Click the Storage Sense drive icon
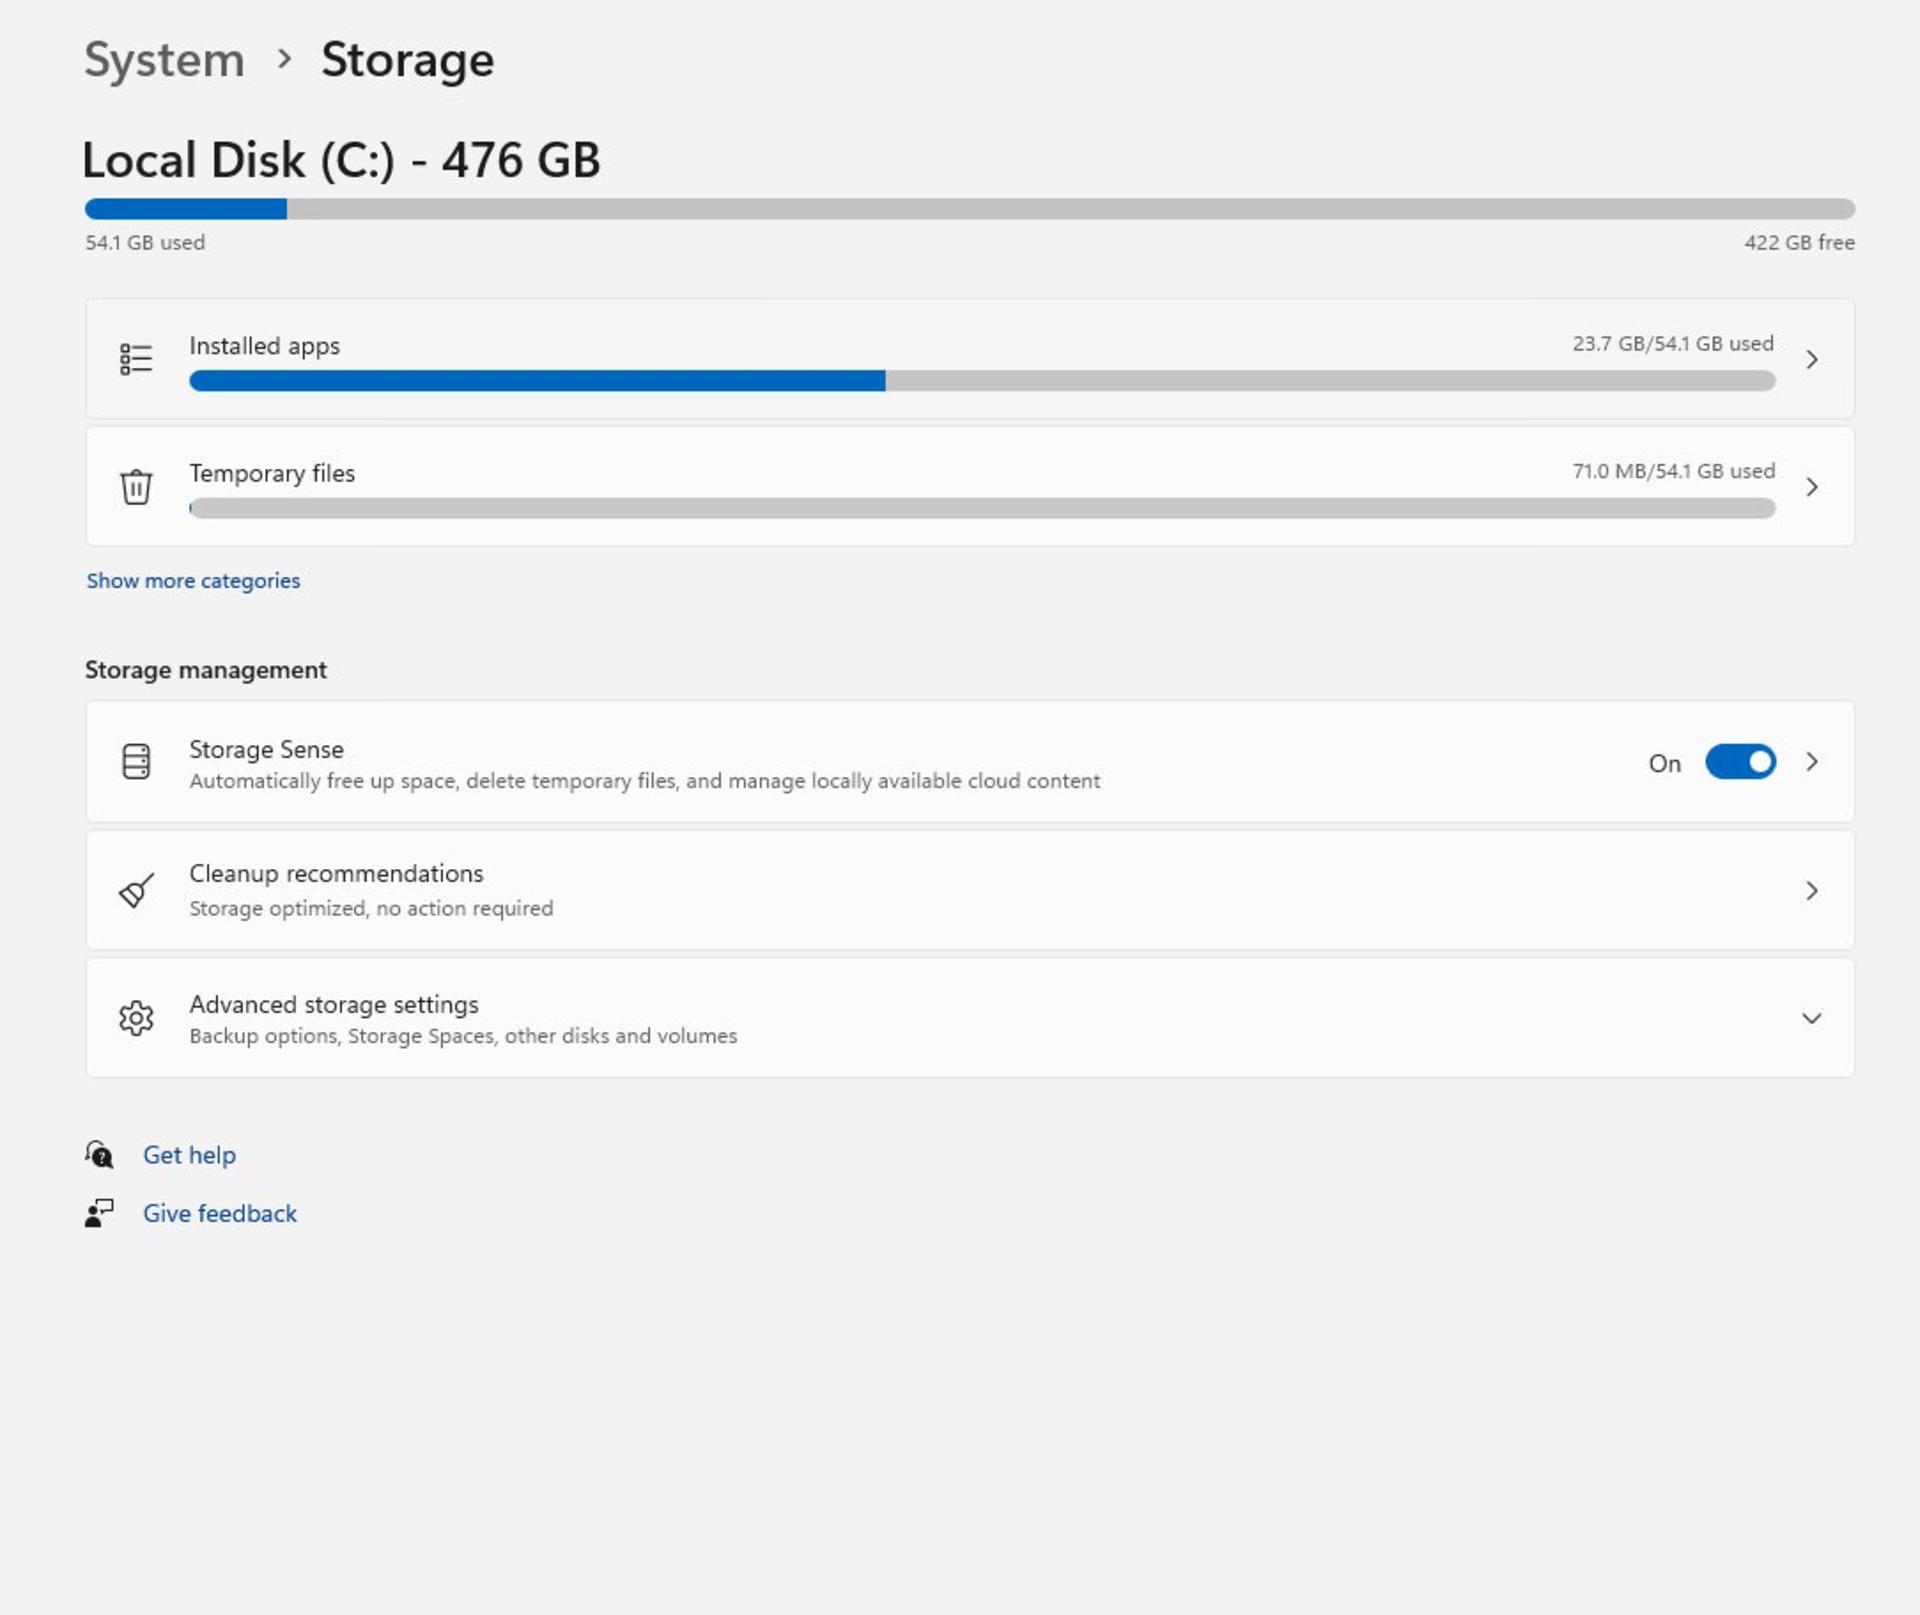Image resolution: width=1920 pixels, height=1615 pixels. point(136,761)
